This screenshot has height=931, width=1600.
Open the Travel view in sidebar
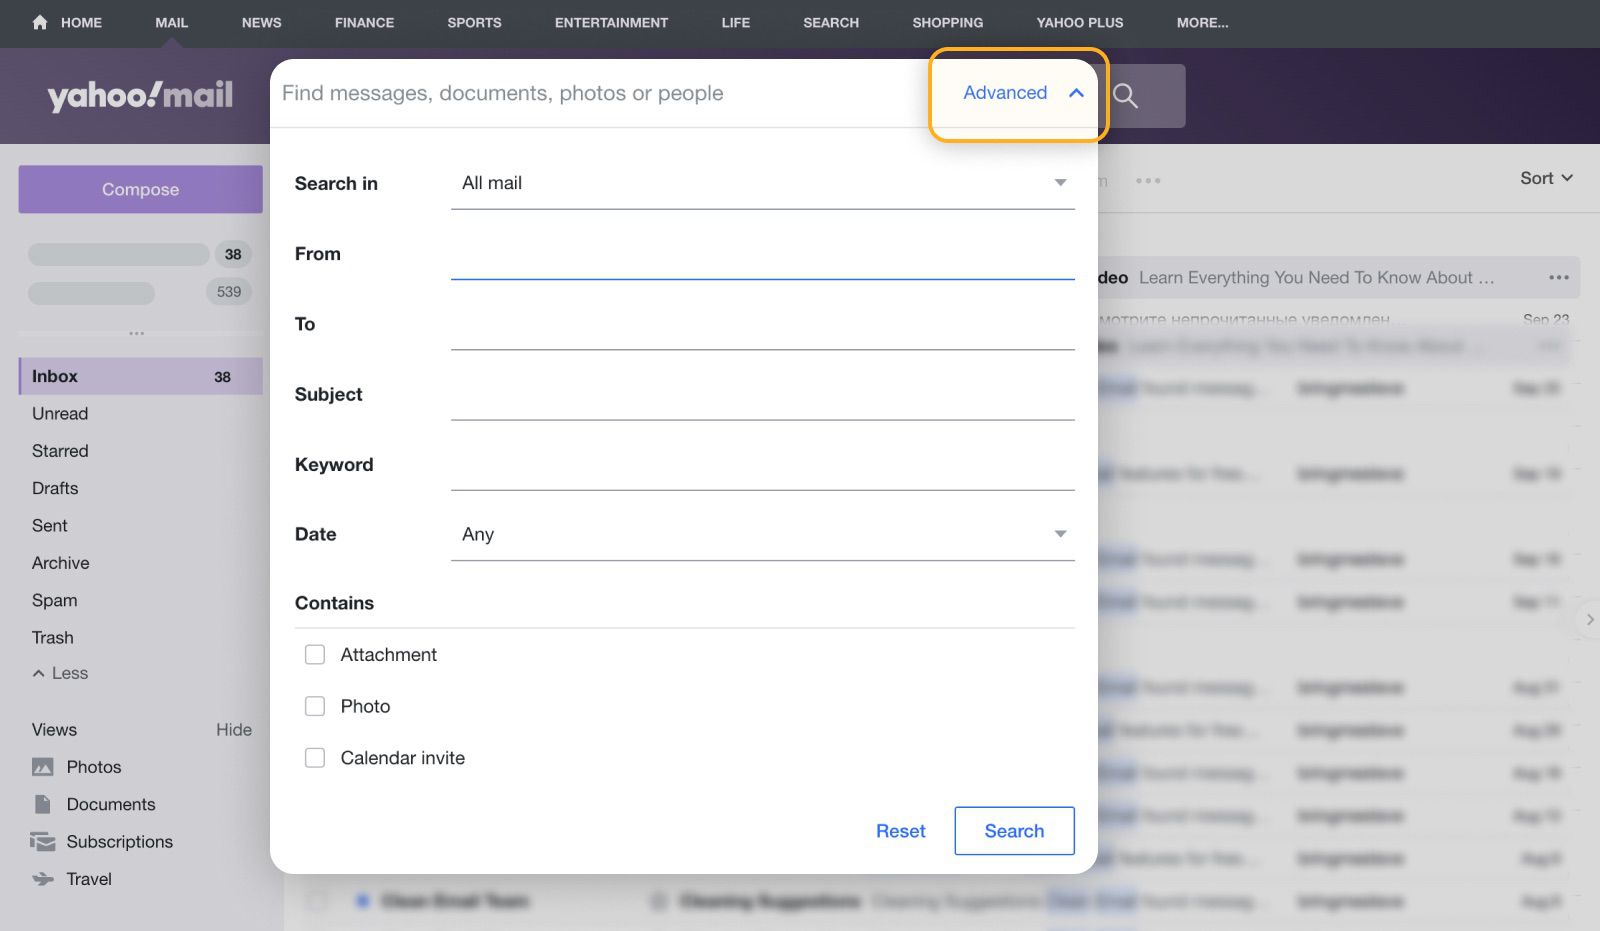[x=89, y=879]
